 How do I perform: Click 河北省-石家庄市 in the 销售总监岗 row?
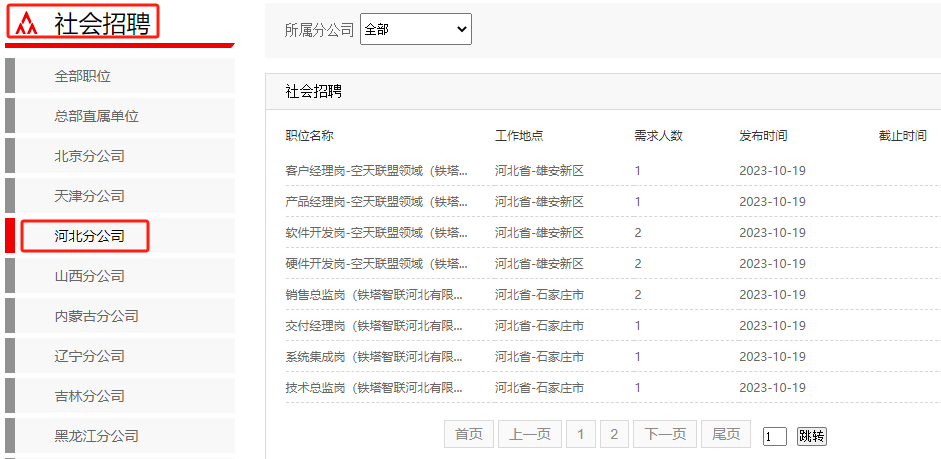coord(540,295)
